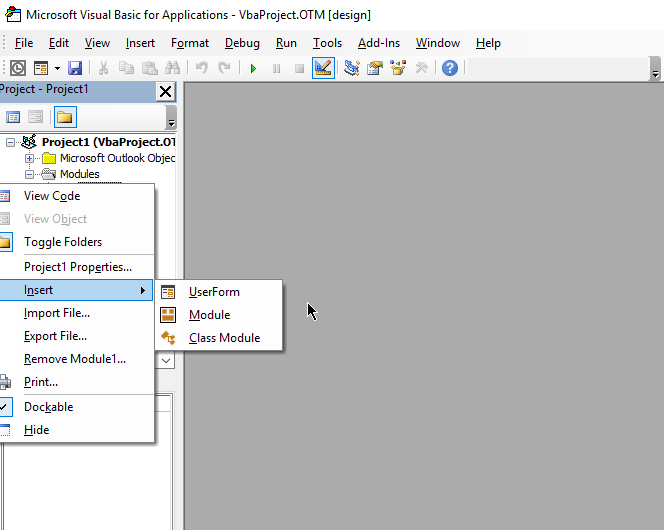The image size is (664, 530).
Task: Insert a Class Module from the submenu
Action: [219, 338]
